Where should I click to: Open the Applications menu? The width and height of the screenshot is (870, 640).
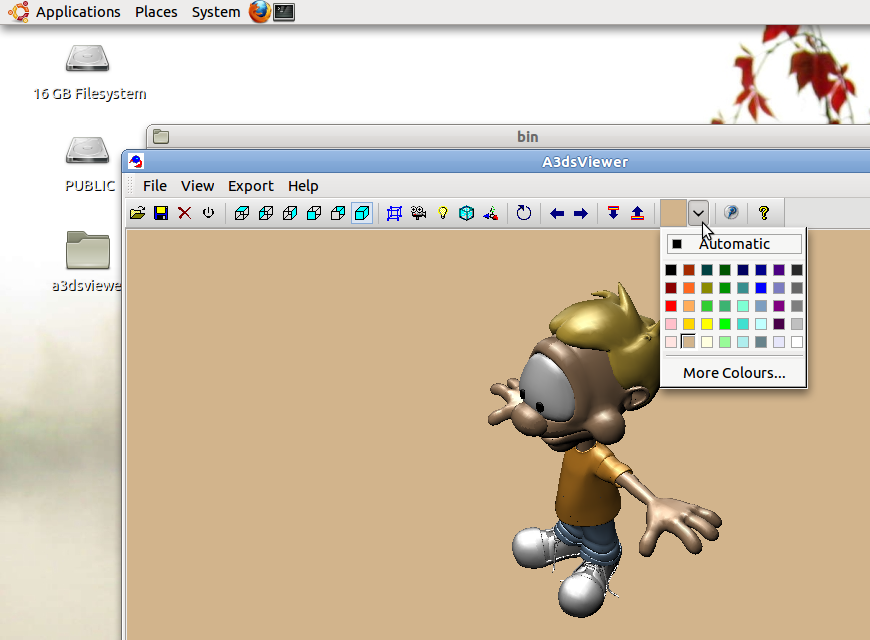[78, 12]
